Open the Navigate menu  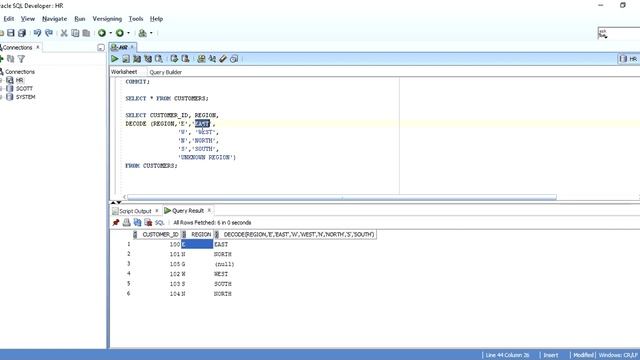tap(54, 19)
